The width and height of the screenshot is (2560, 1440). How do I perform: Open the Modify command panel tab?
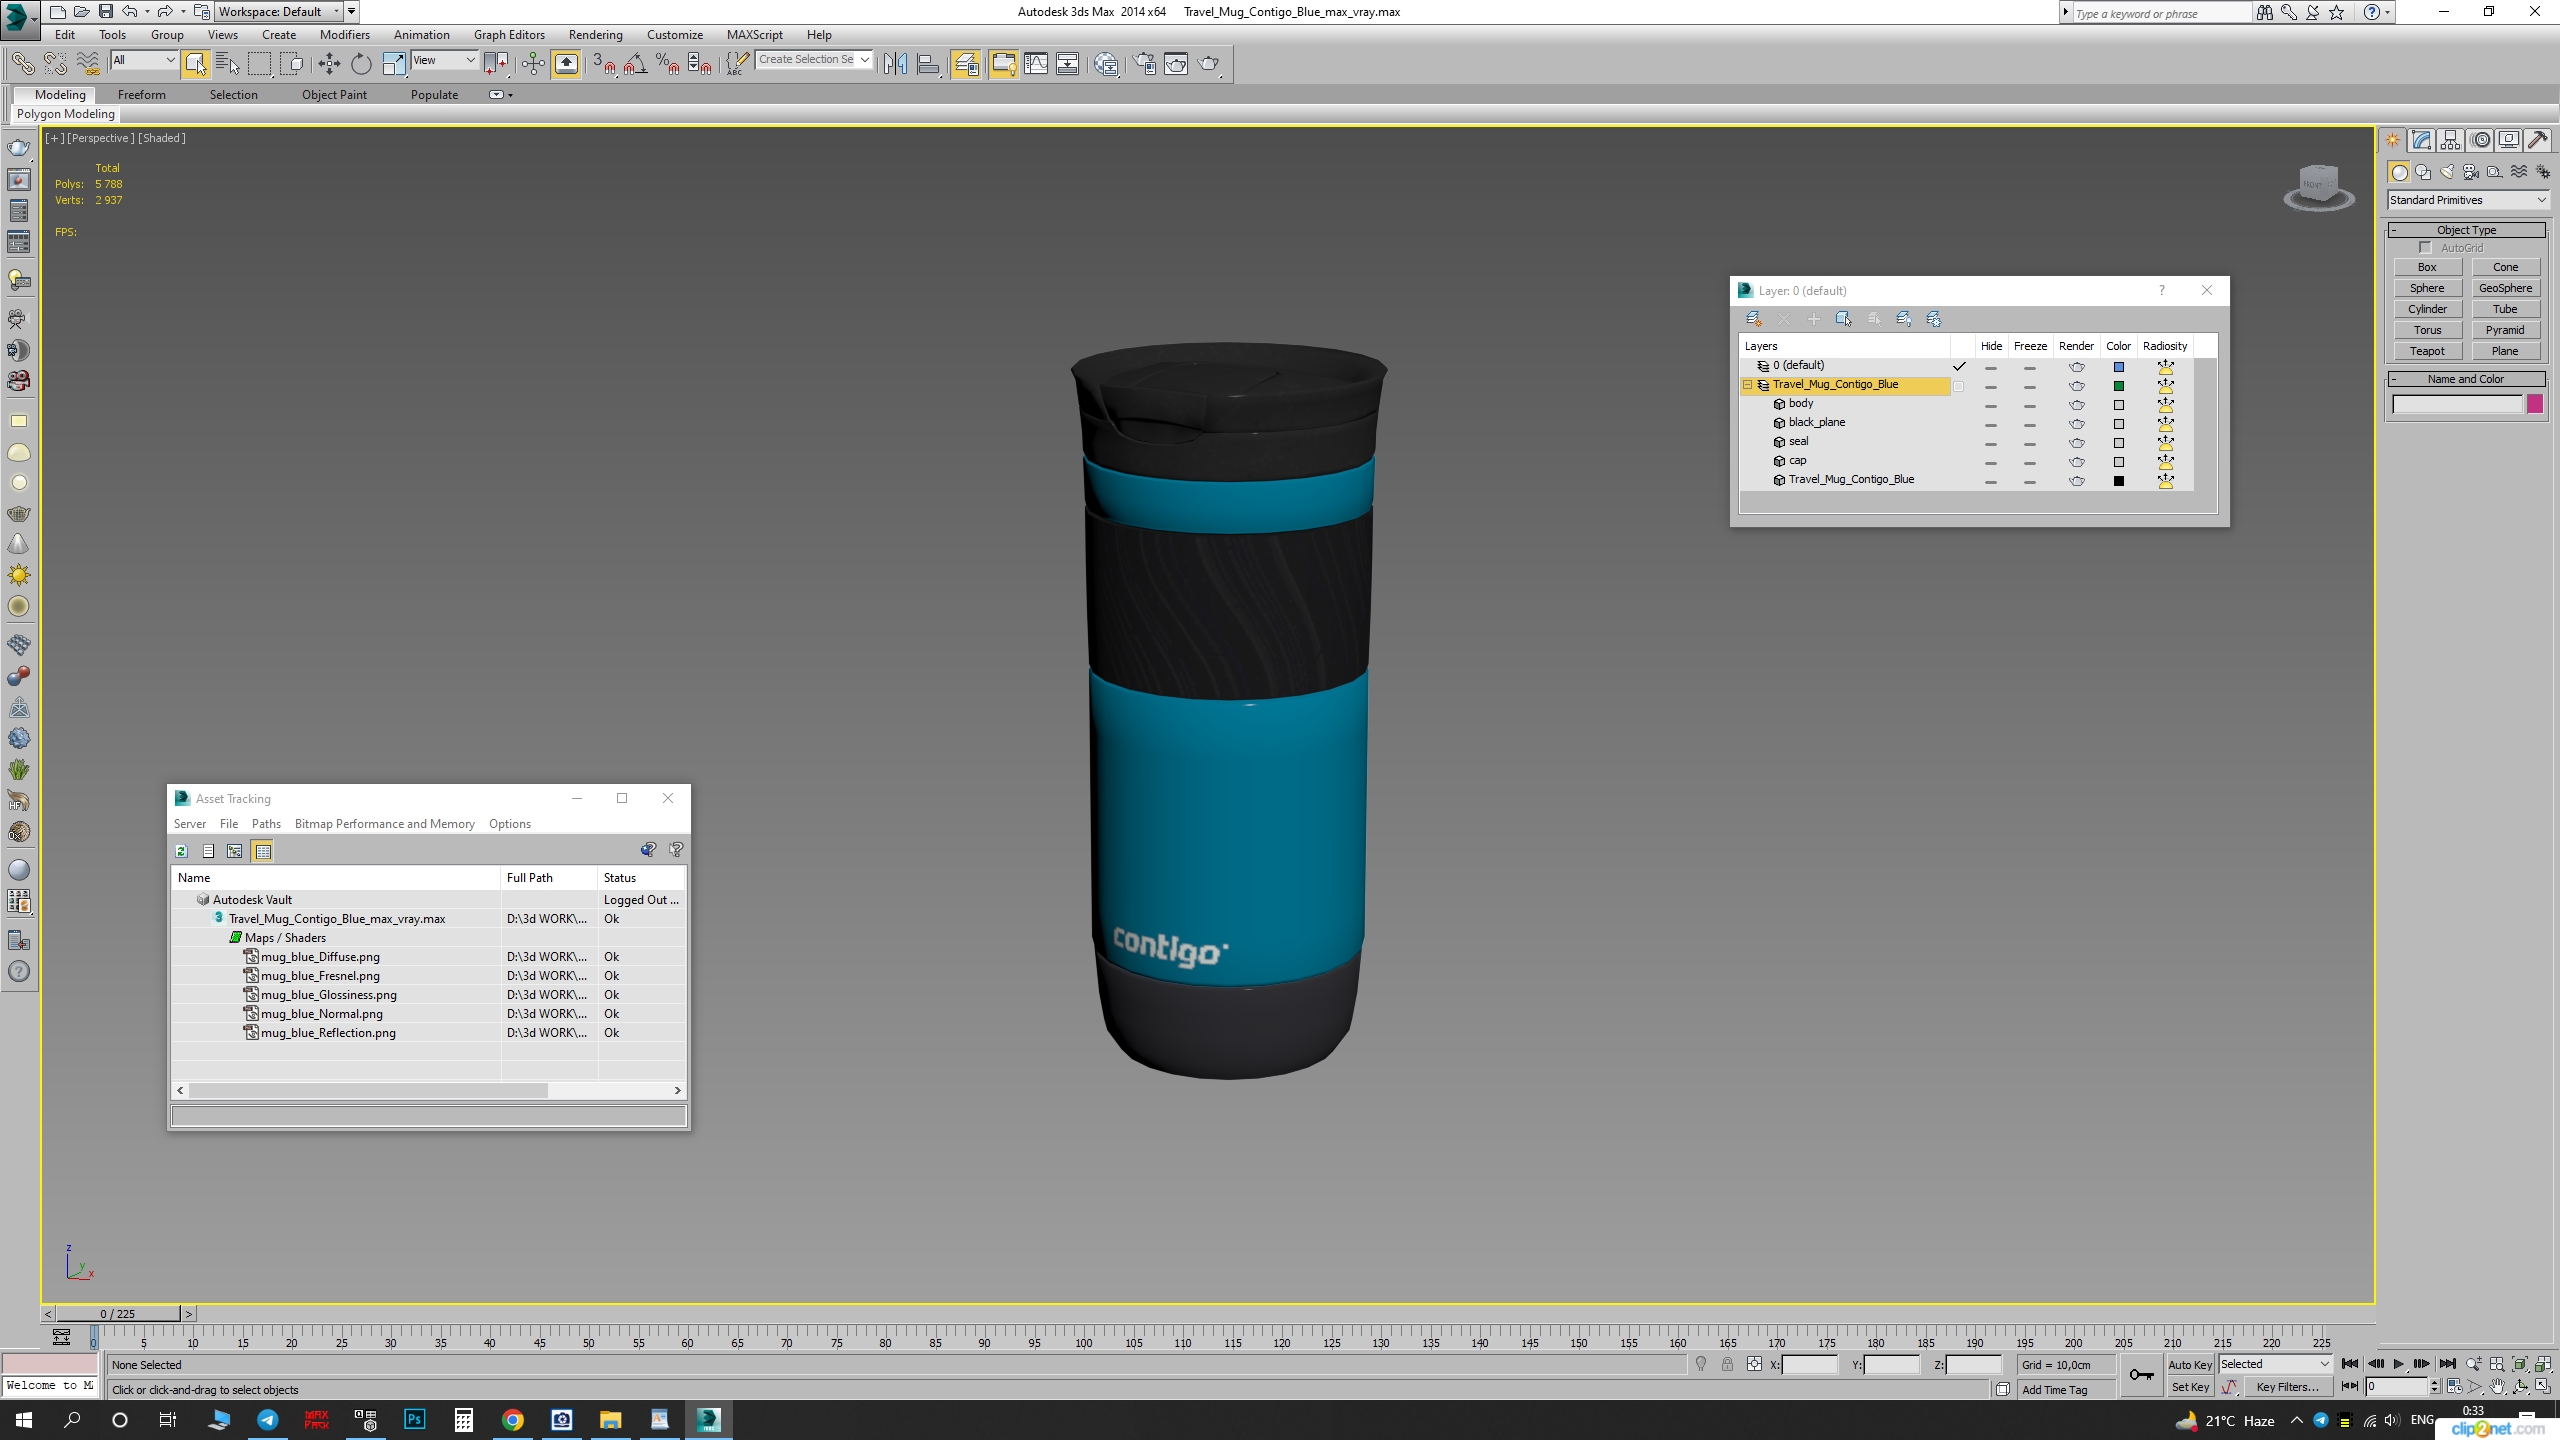[2421, 140]
